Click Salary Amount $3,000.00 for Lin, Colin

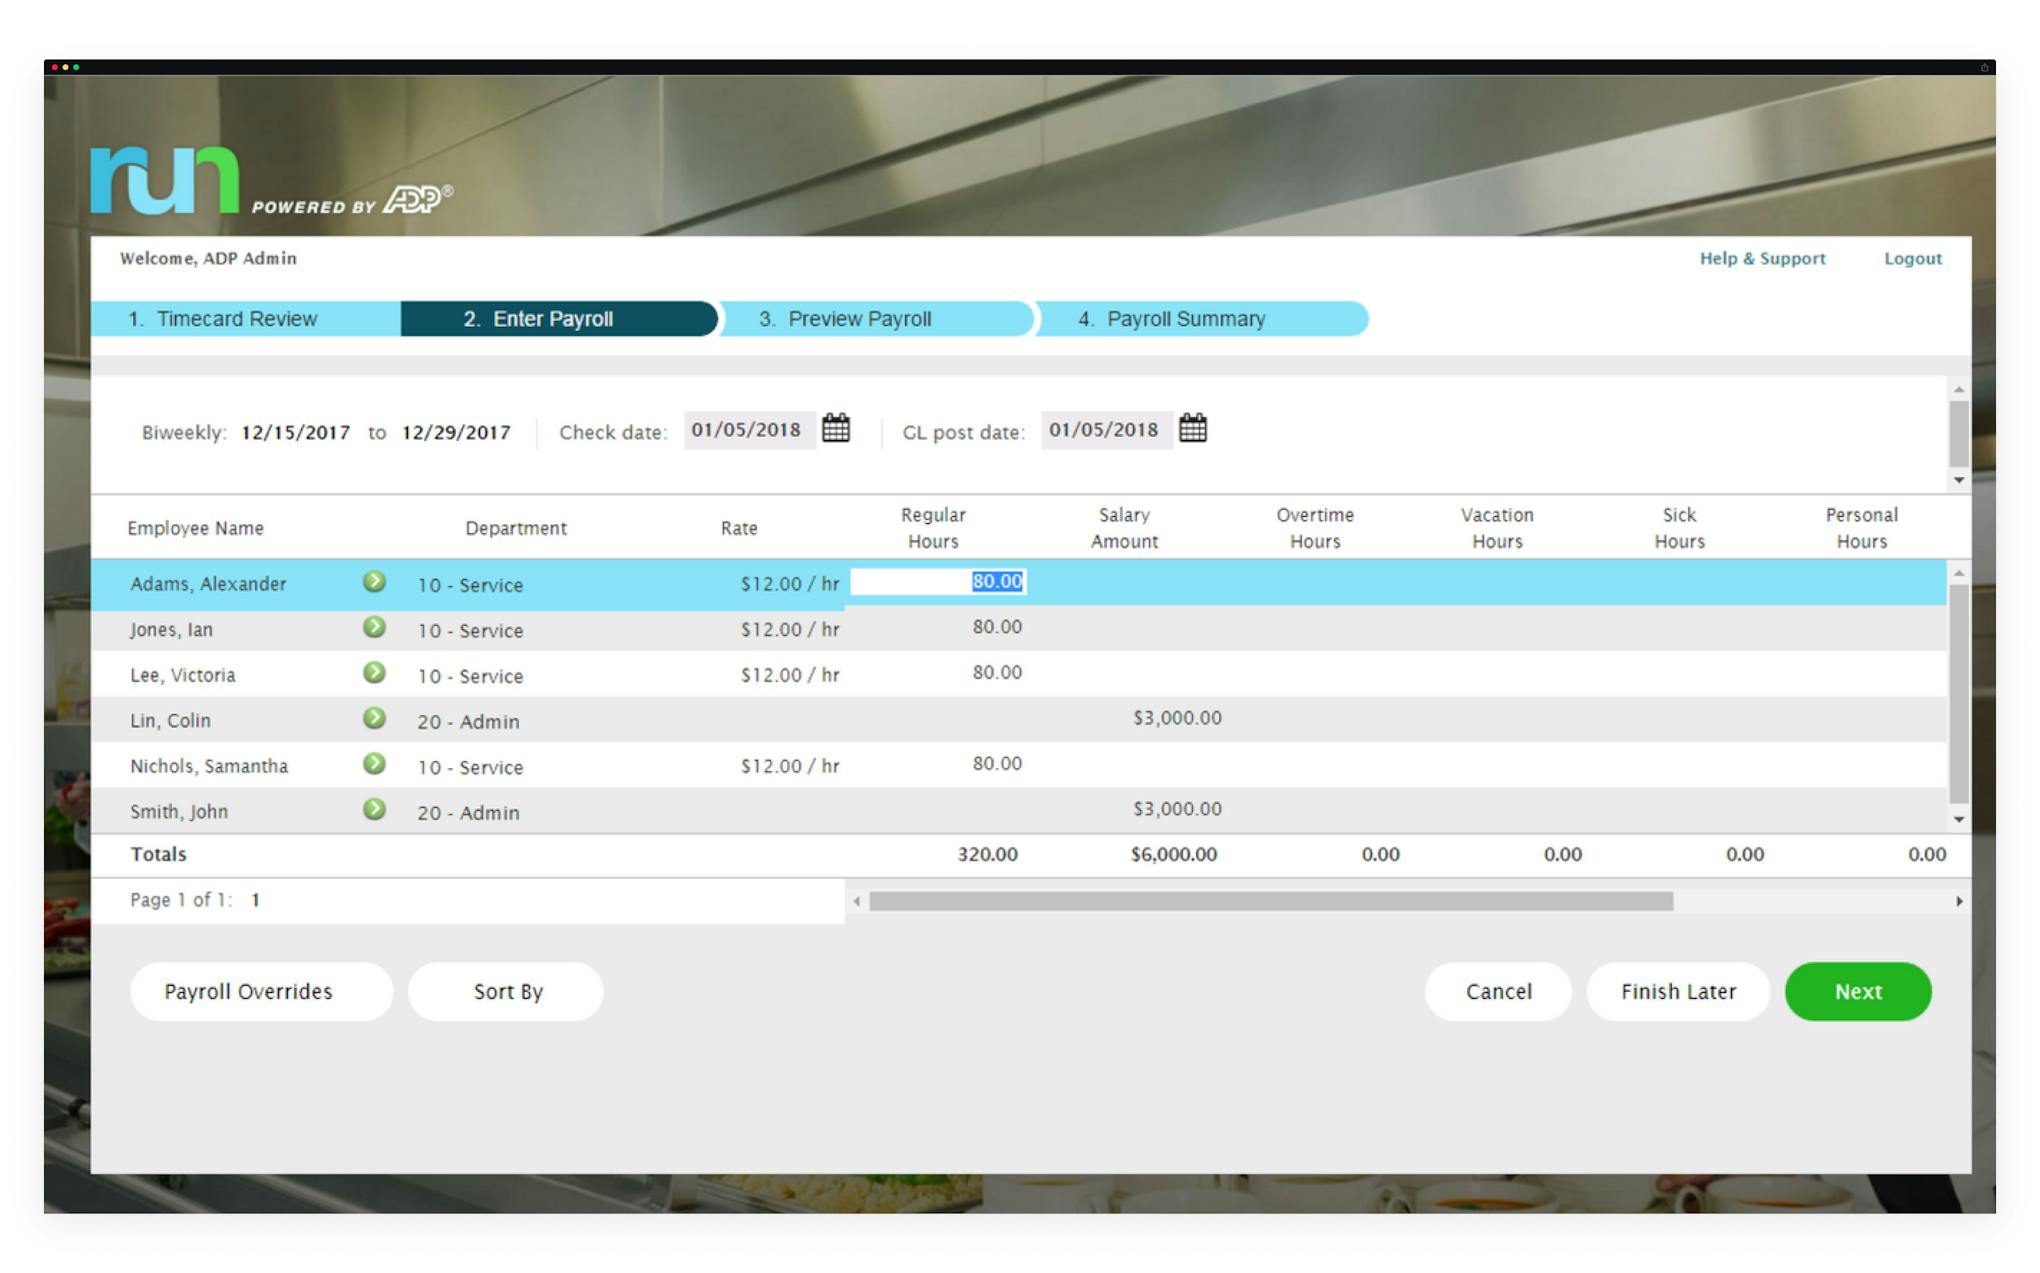[1177, 718]
